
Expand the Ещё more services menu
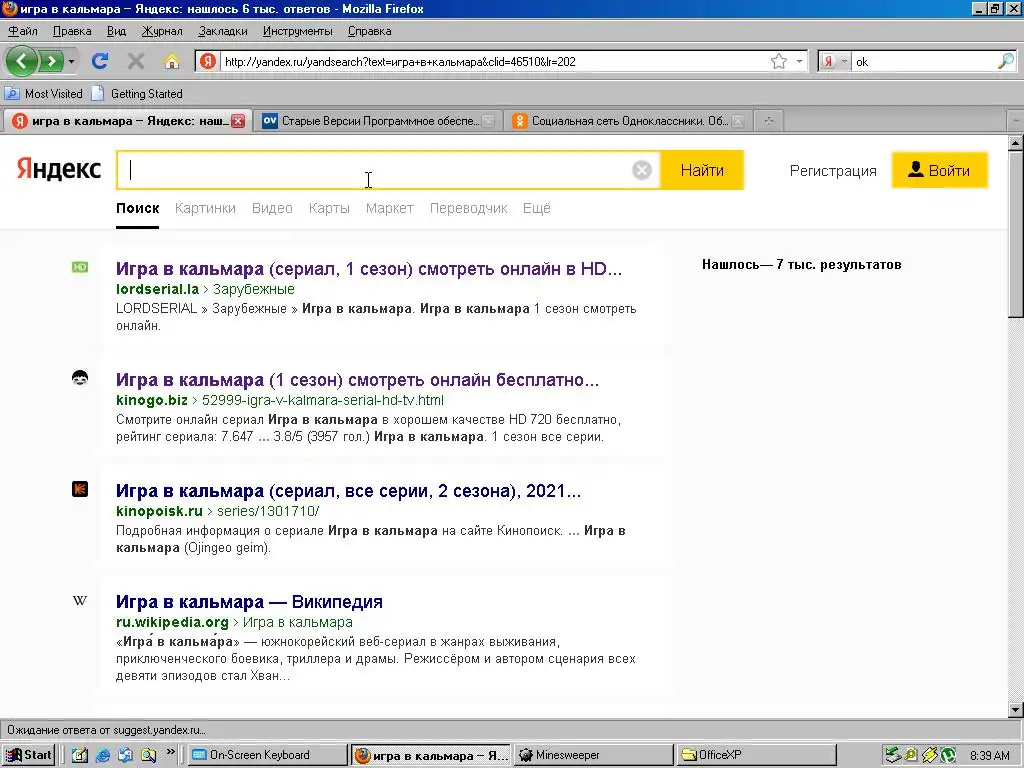tap(536, 208)
